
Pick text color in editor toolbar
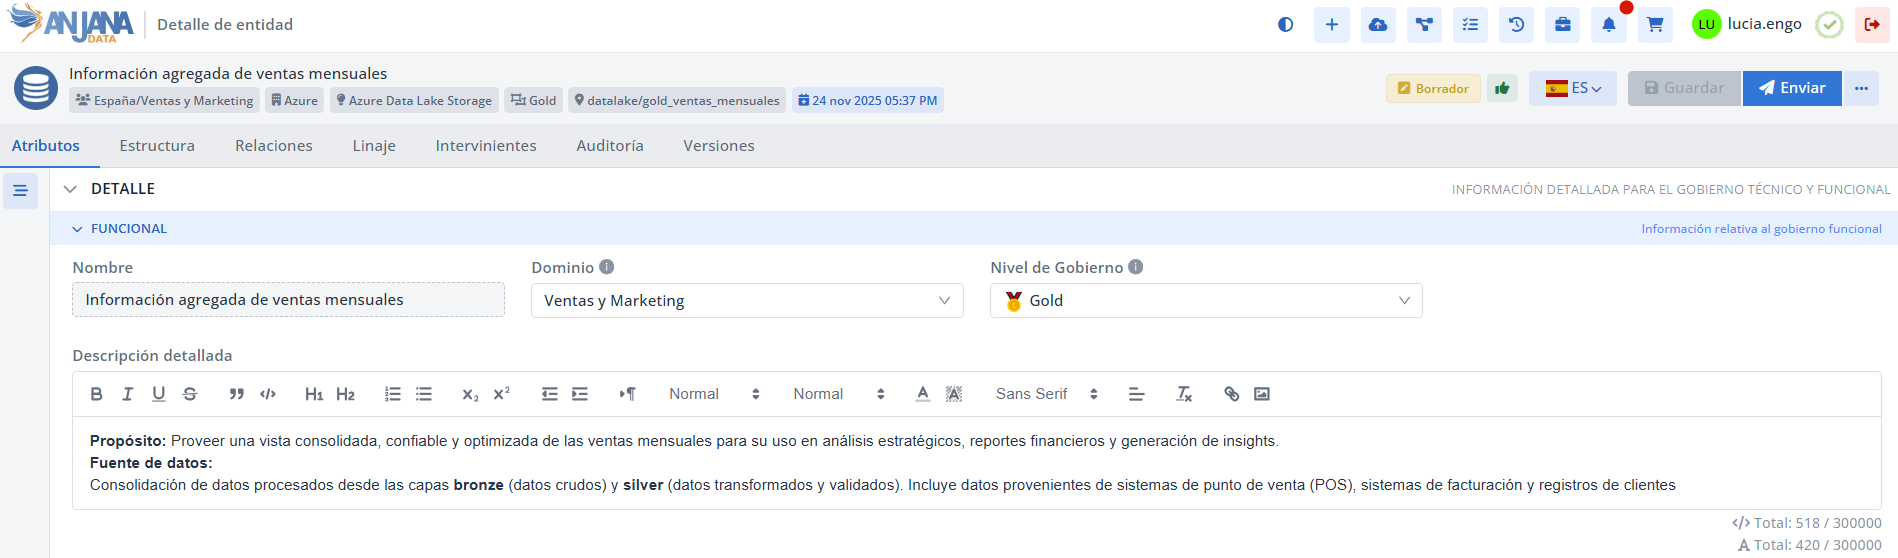pos(922,394)
